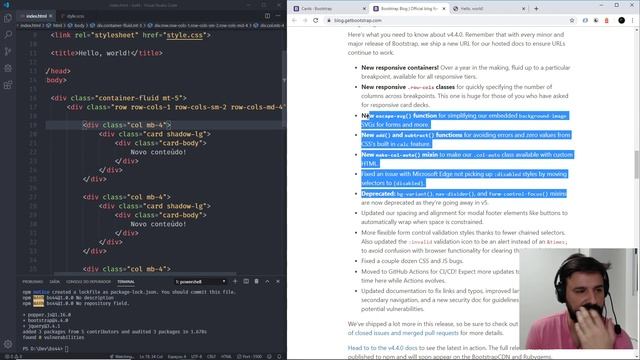This screenshot has height=360, width=640.
Task: Click the editor horizontal scrollbar
Action: 145,274
